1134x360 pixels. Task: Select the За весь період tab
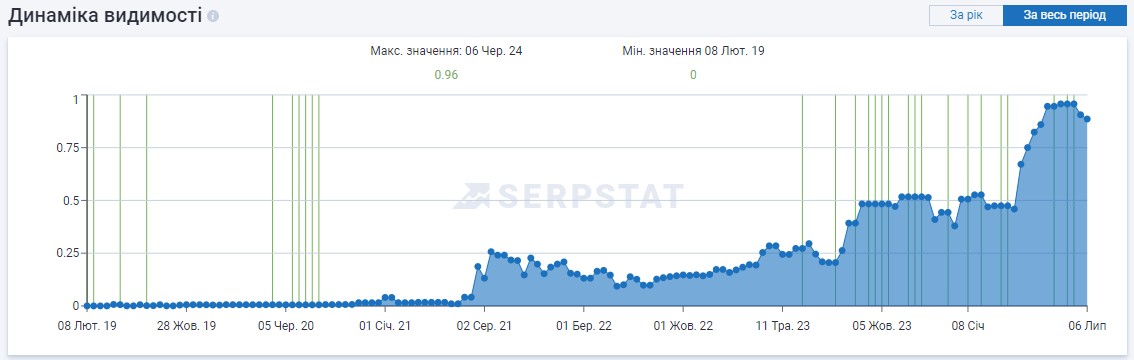(x=1064, y=15)
